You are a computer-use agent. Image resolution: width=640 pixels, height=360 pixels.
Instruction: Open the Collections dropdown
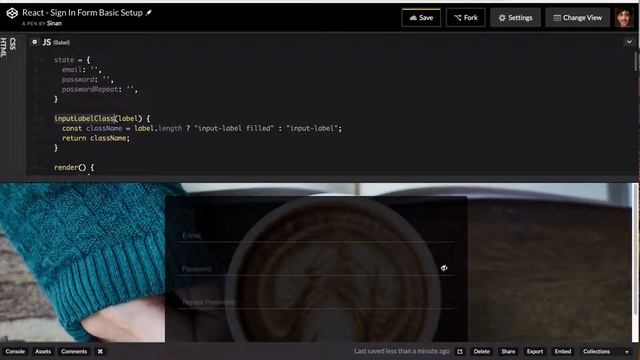(x=605, y=351)
